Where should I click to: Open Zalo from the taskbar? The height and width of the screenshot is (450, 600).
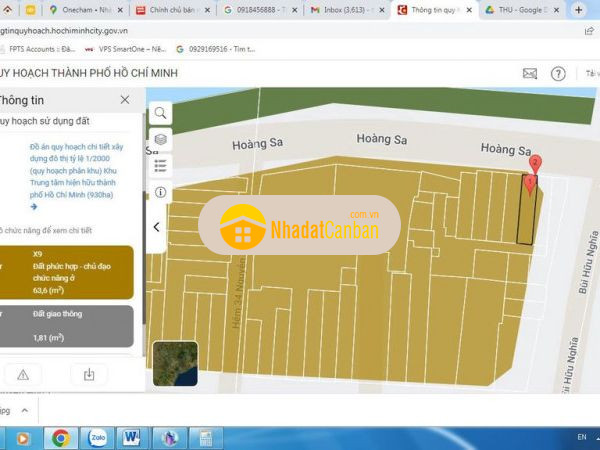pyautogui.click(x=97, y=437)
